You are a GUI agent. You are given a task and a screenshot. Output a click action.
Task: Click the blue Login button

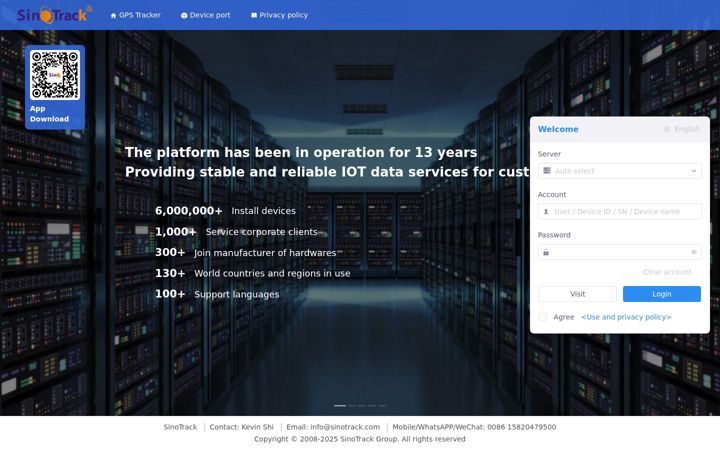[662, 294]
